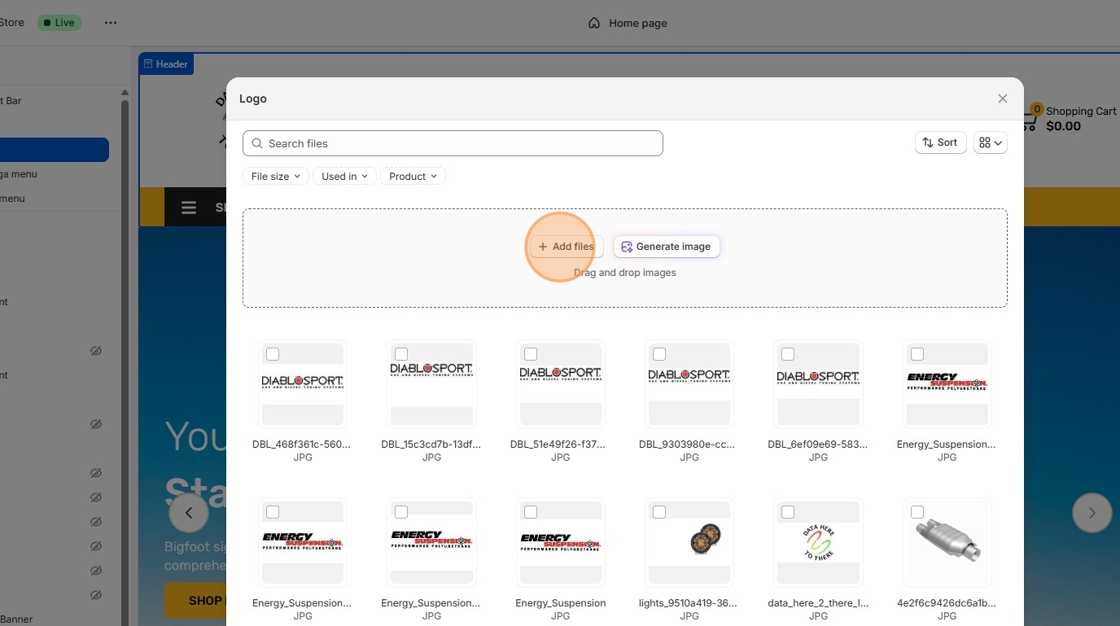Go to next slide arrow
This screenshot has width=1120, height=626.
1091,512
